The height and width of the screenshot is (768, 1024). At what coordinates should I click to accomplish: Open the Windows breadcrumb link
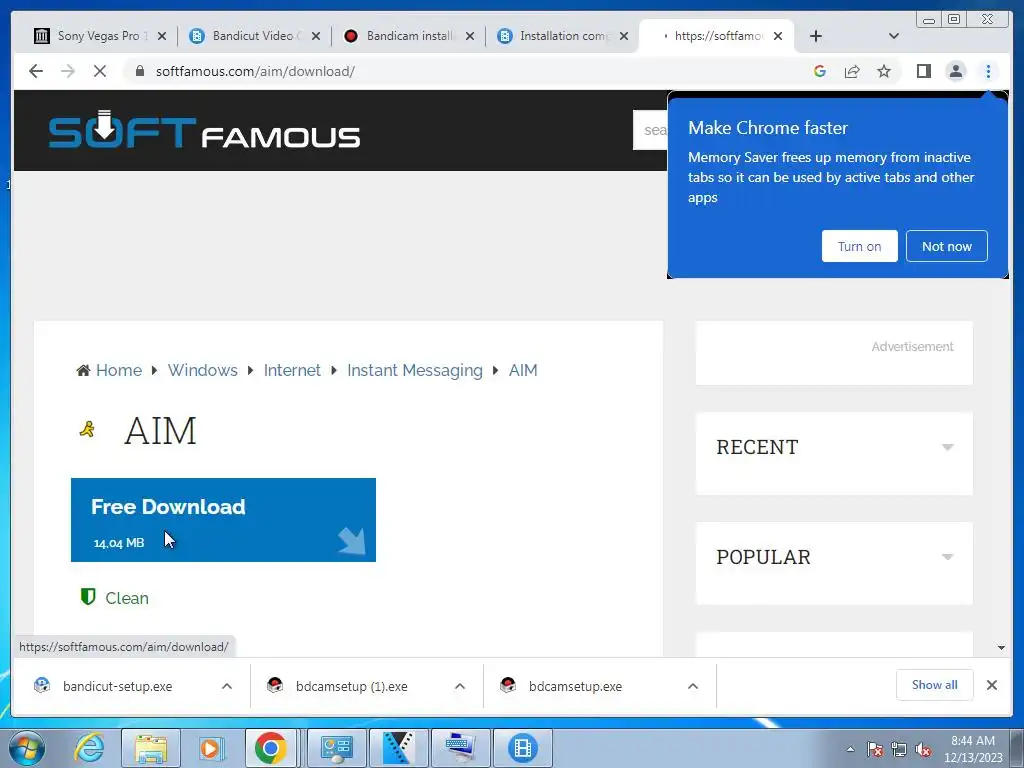(202, 370)
